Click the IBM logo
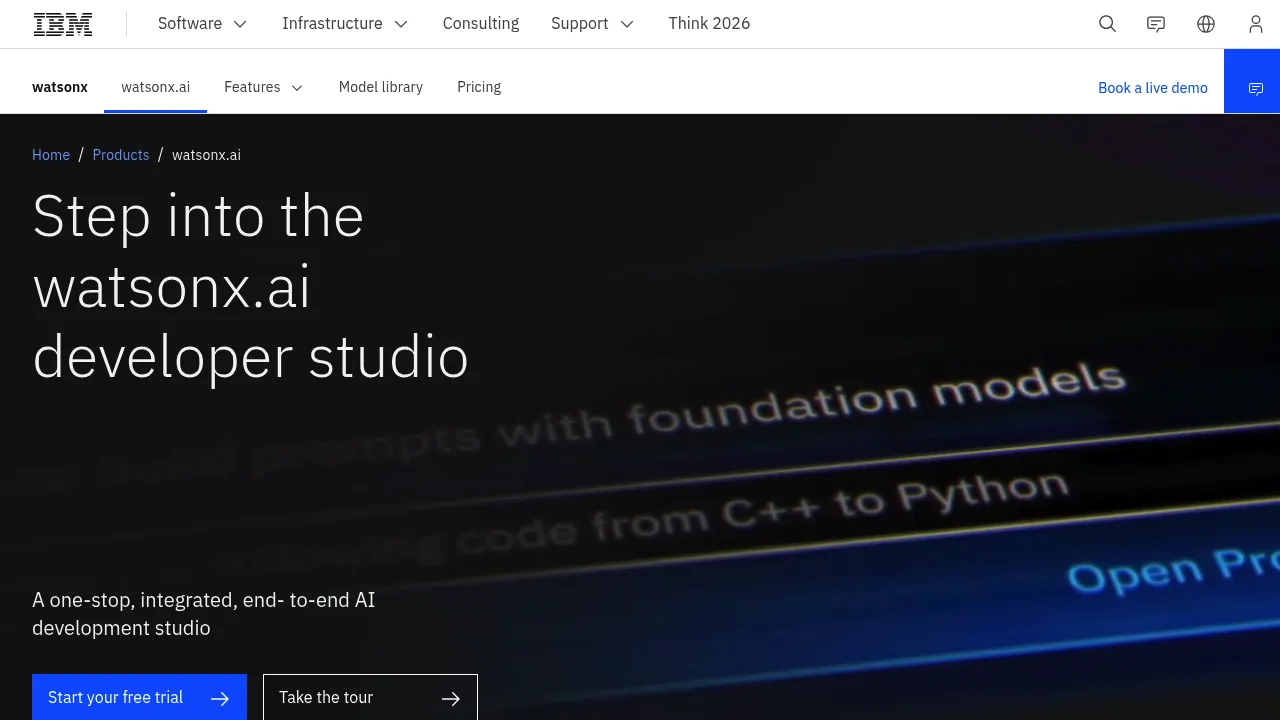The height and width of the screenshot is (720, 1280). [63, 24]
